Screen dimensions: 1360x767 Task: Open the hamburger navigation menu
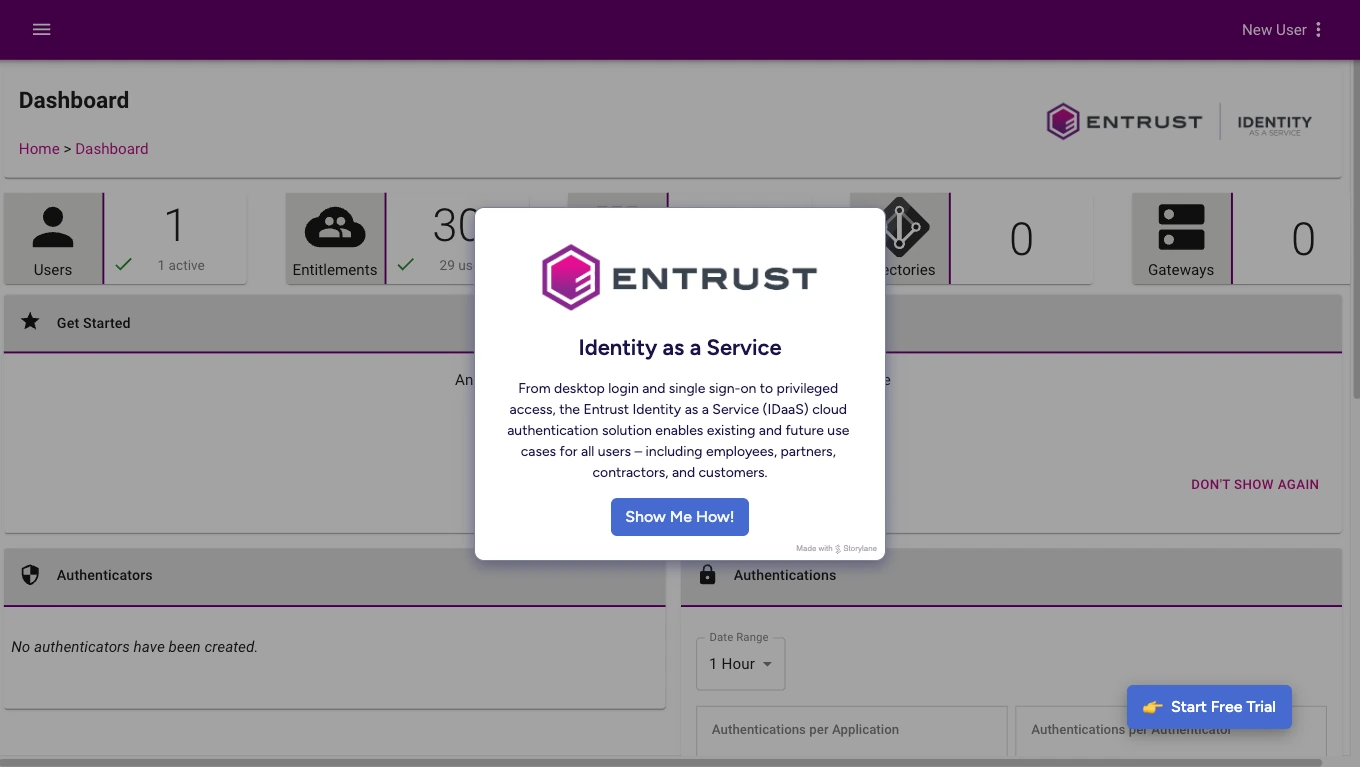click(x=41, y=29)
